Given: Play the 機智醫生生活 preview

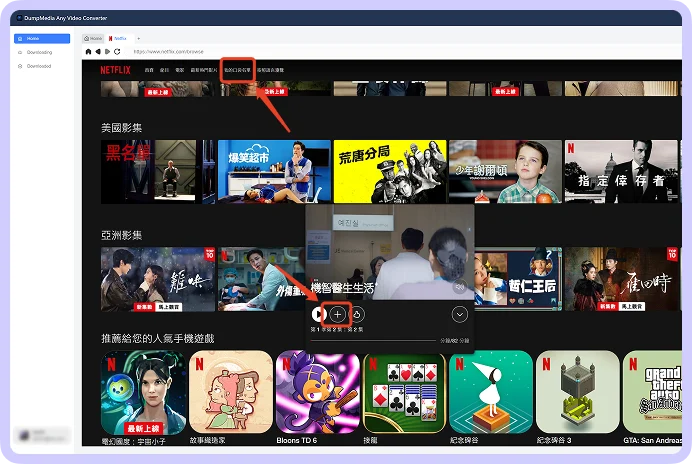Looking at the screenshot, I should 319,314.
